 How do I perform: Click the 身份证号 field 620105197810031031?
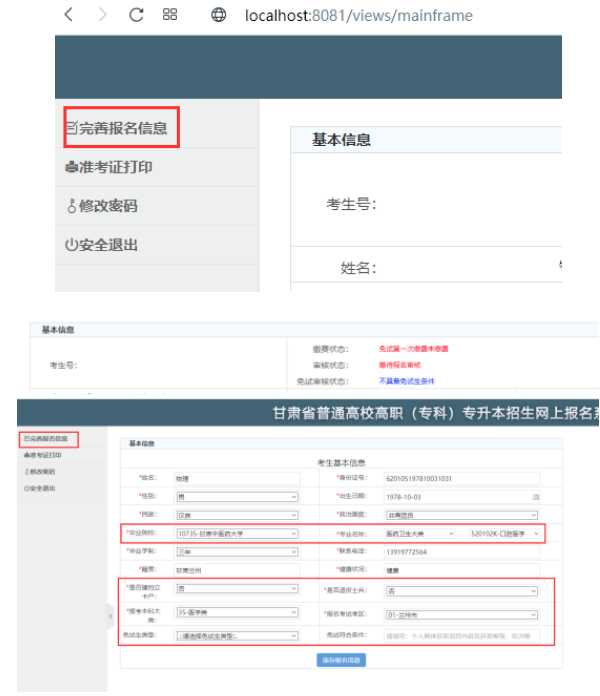462,478
